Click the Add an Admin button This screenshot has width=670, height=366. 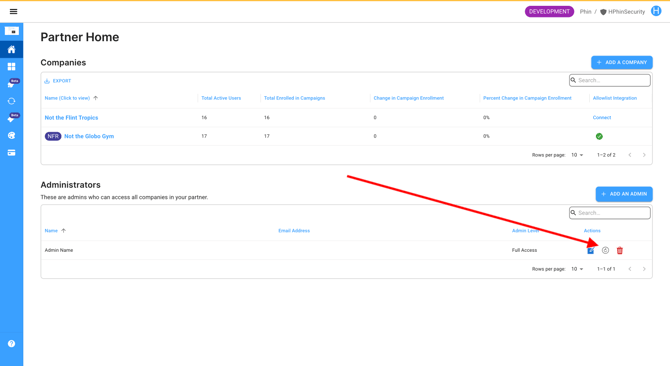(624, 194)
